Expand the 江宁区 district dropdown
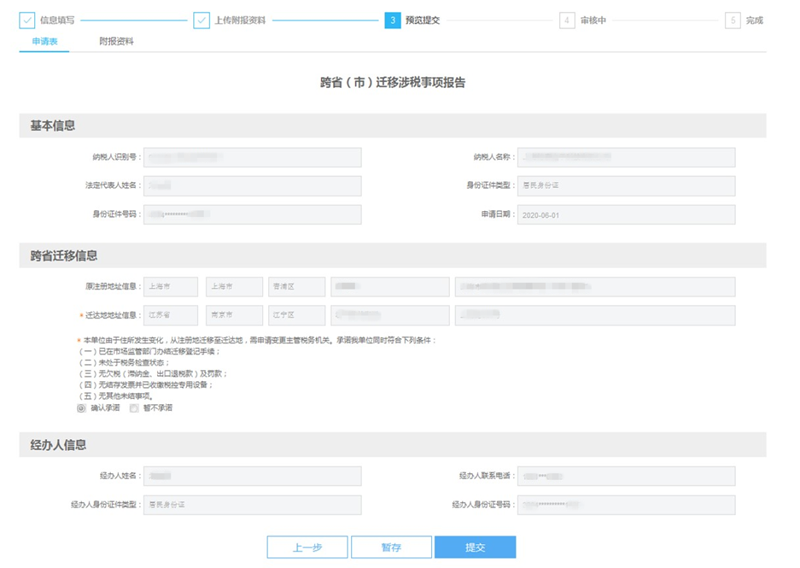800x568 pixels. point(296,315)
